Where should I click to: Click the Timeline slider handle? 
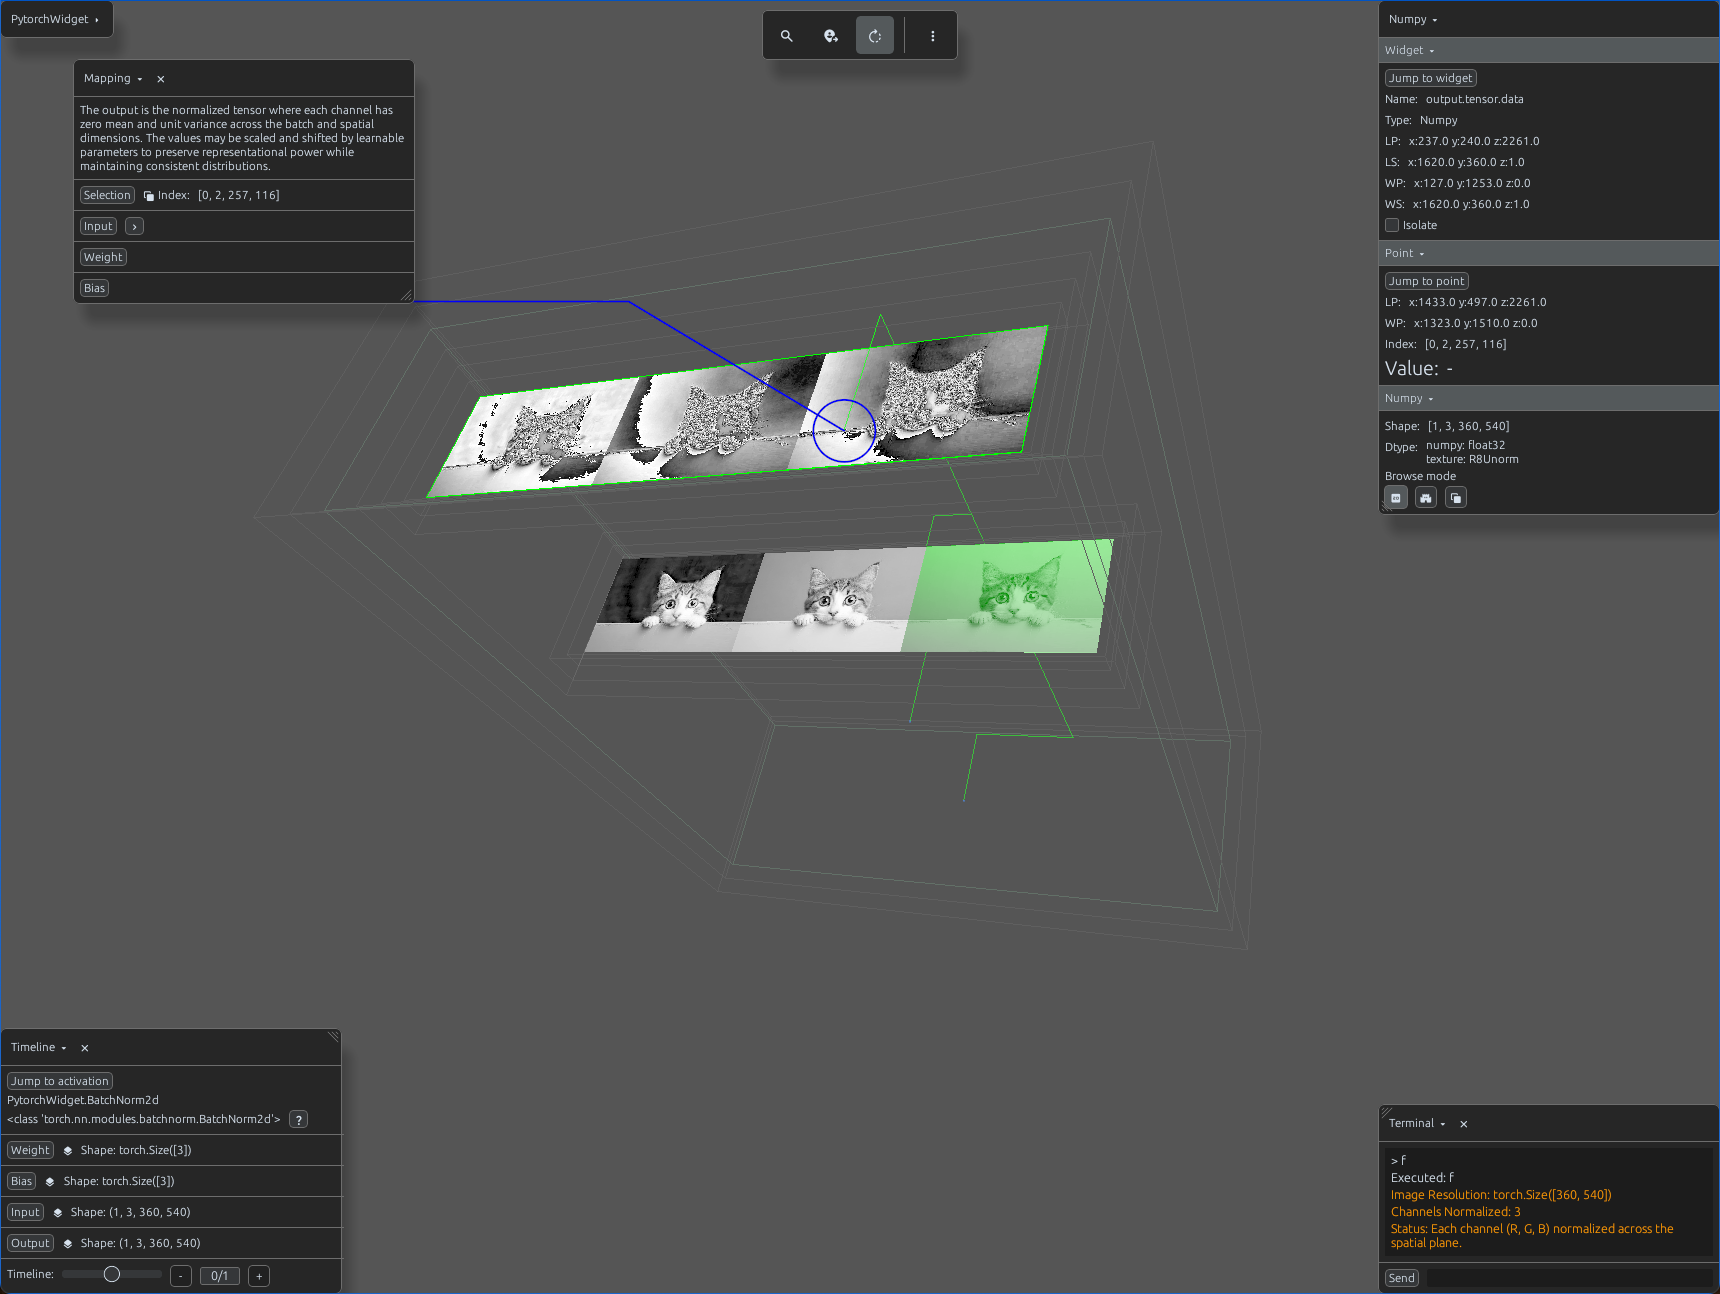[112, 1274]
